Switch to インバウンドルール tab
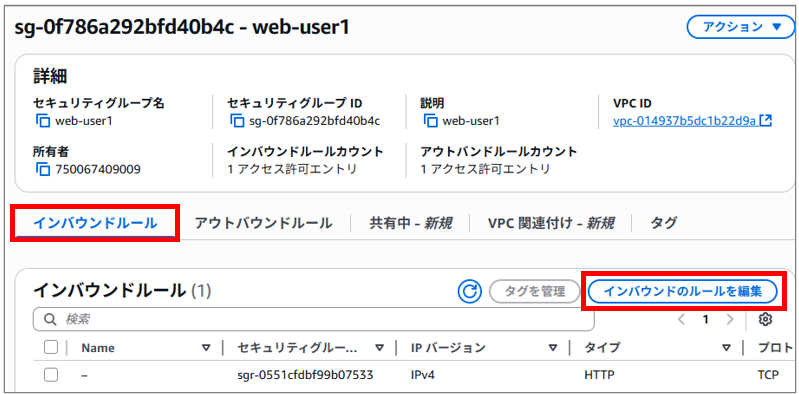Screen dimensions: 799x394 95,223
